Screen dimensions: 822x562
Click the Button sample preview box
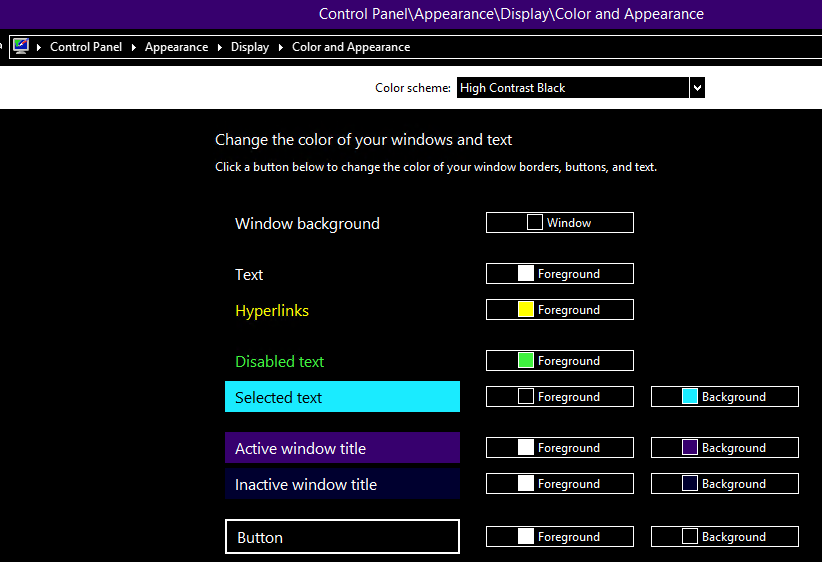(342, 536)
